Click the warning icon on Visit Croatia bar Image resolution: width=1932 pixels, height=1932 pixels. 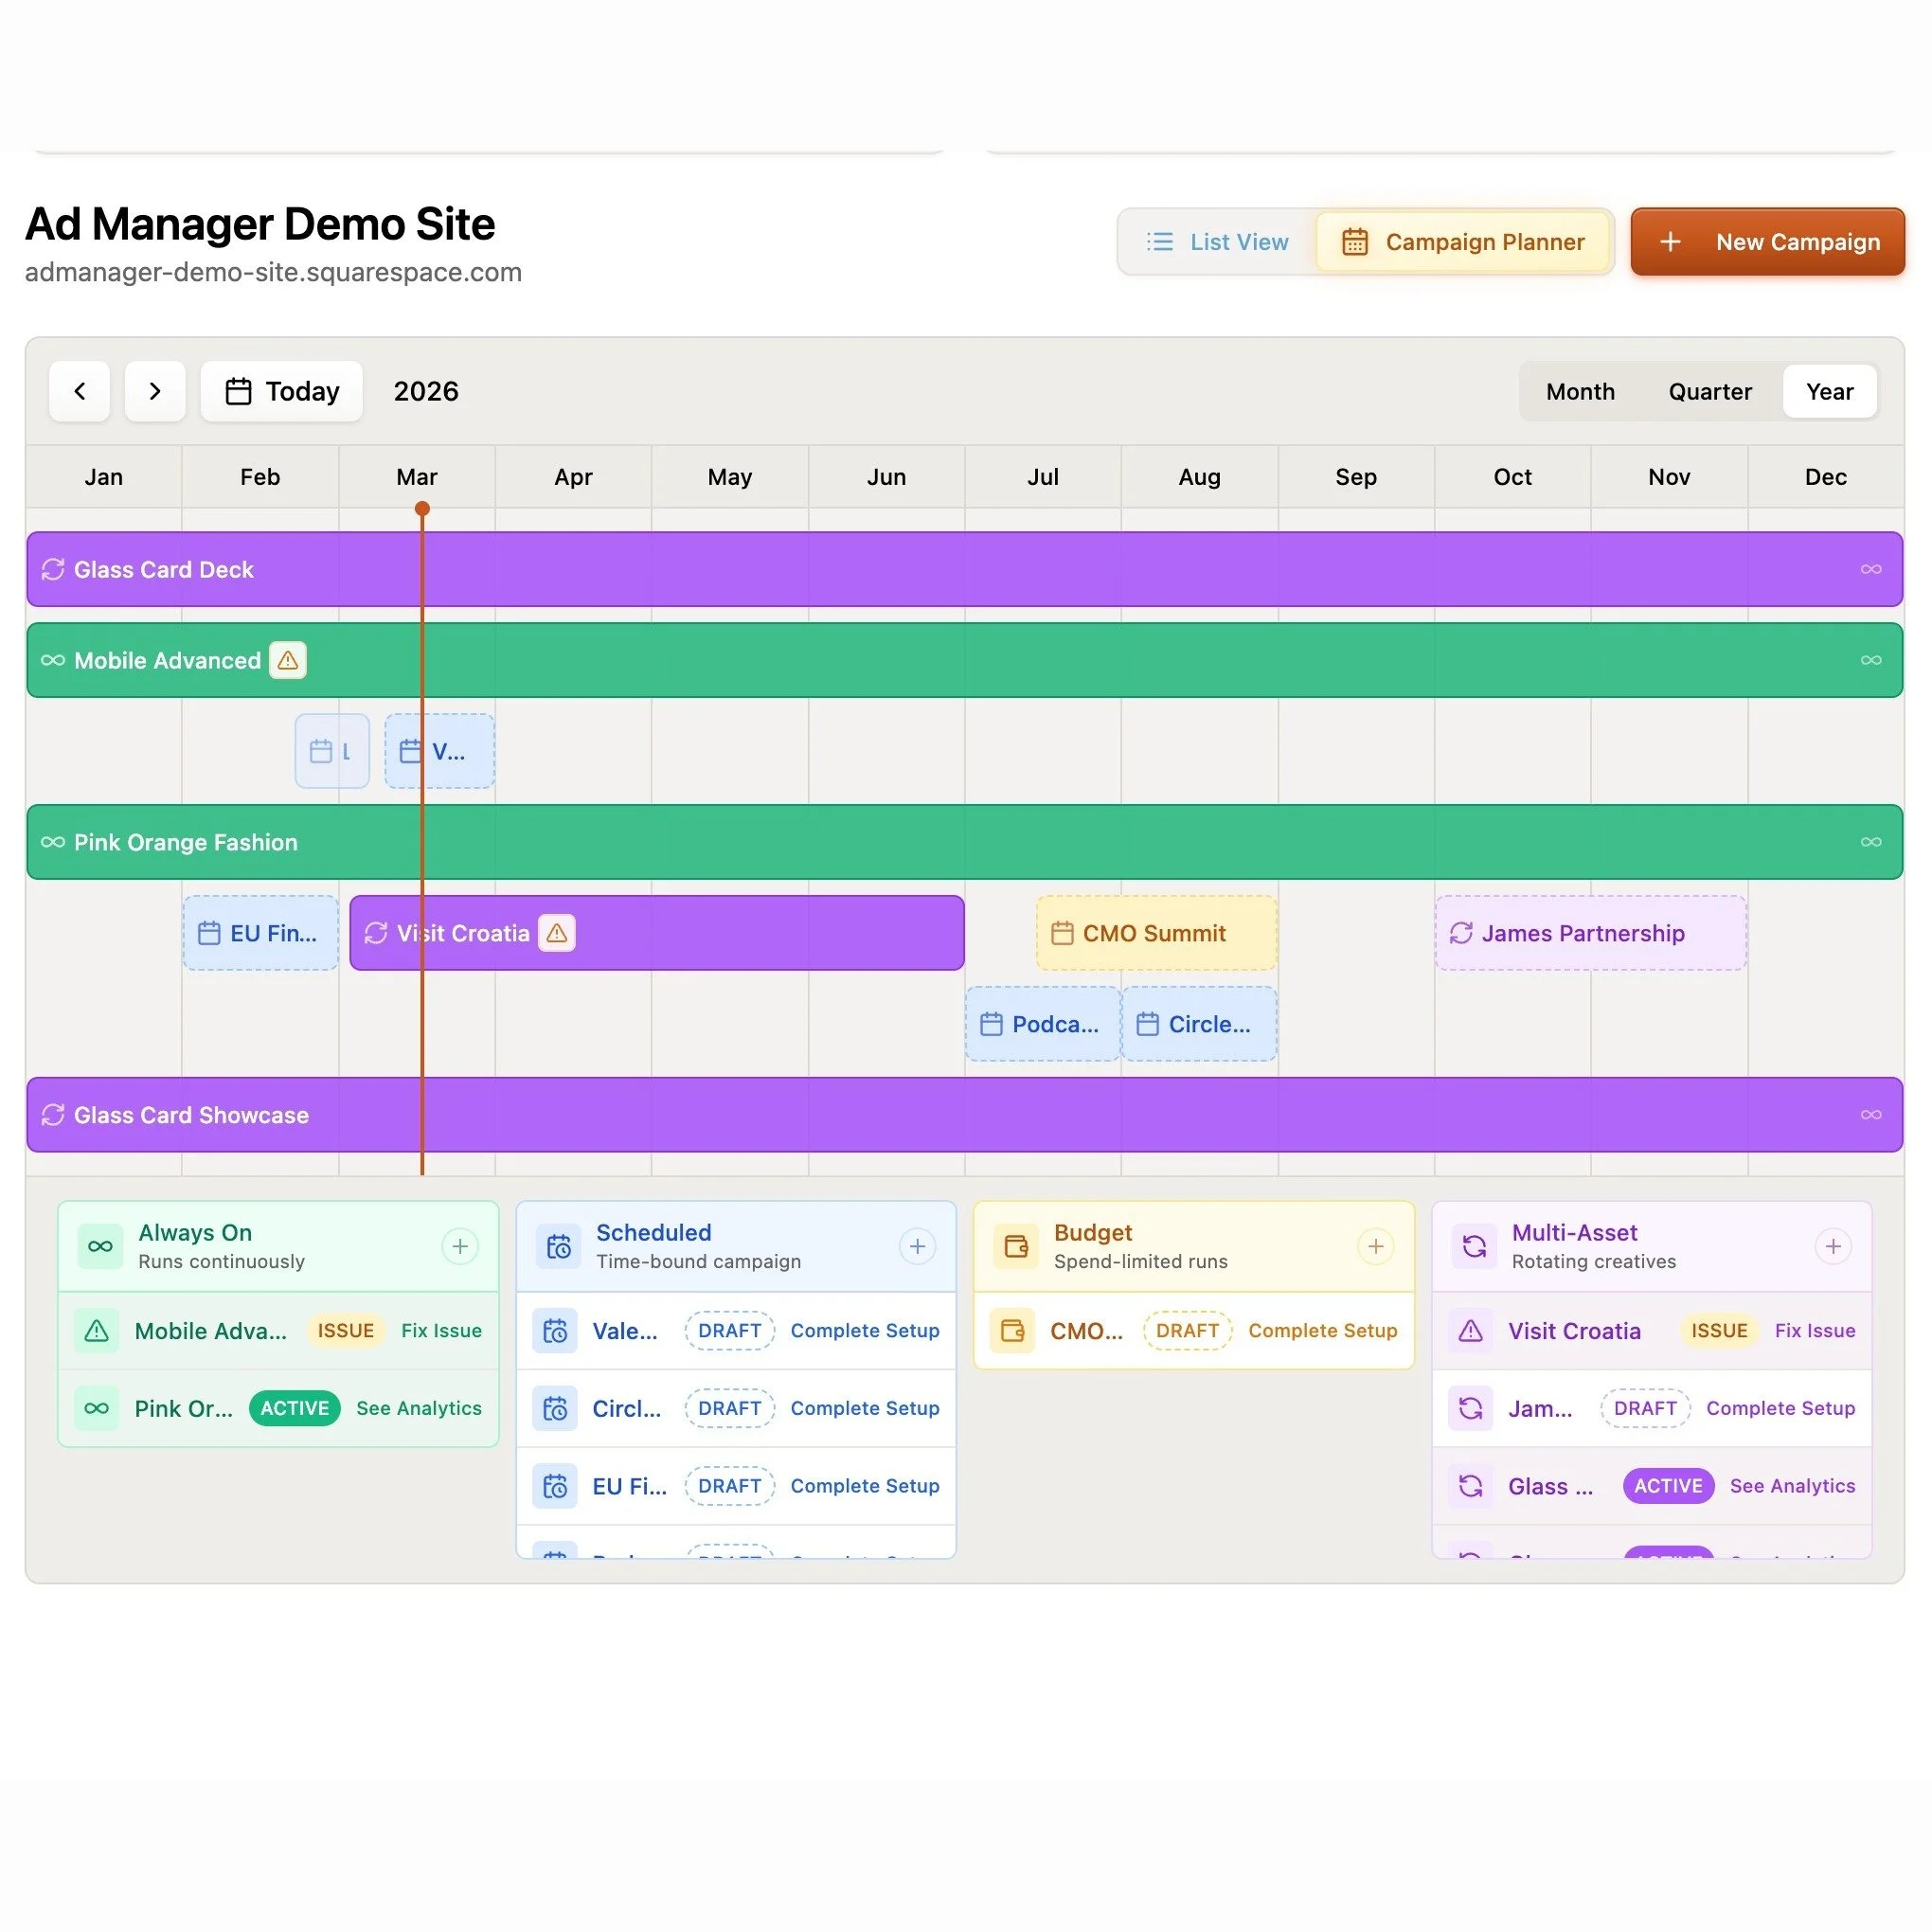point(557,933)
